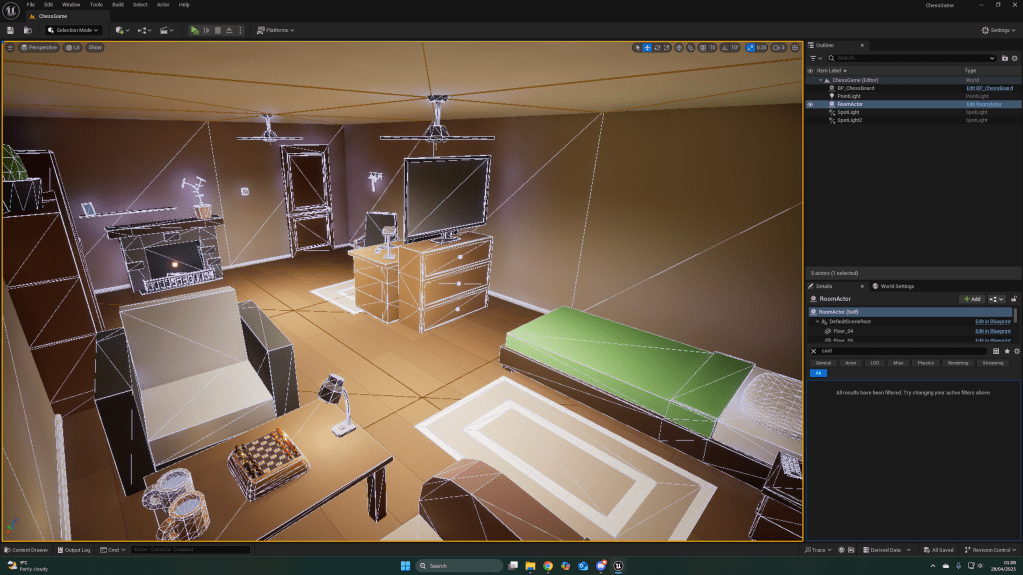Open the Build menu
The width and height of the screenshot is (1023, 575).
point(116,5)
